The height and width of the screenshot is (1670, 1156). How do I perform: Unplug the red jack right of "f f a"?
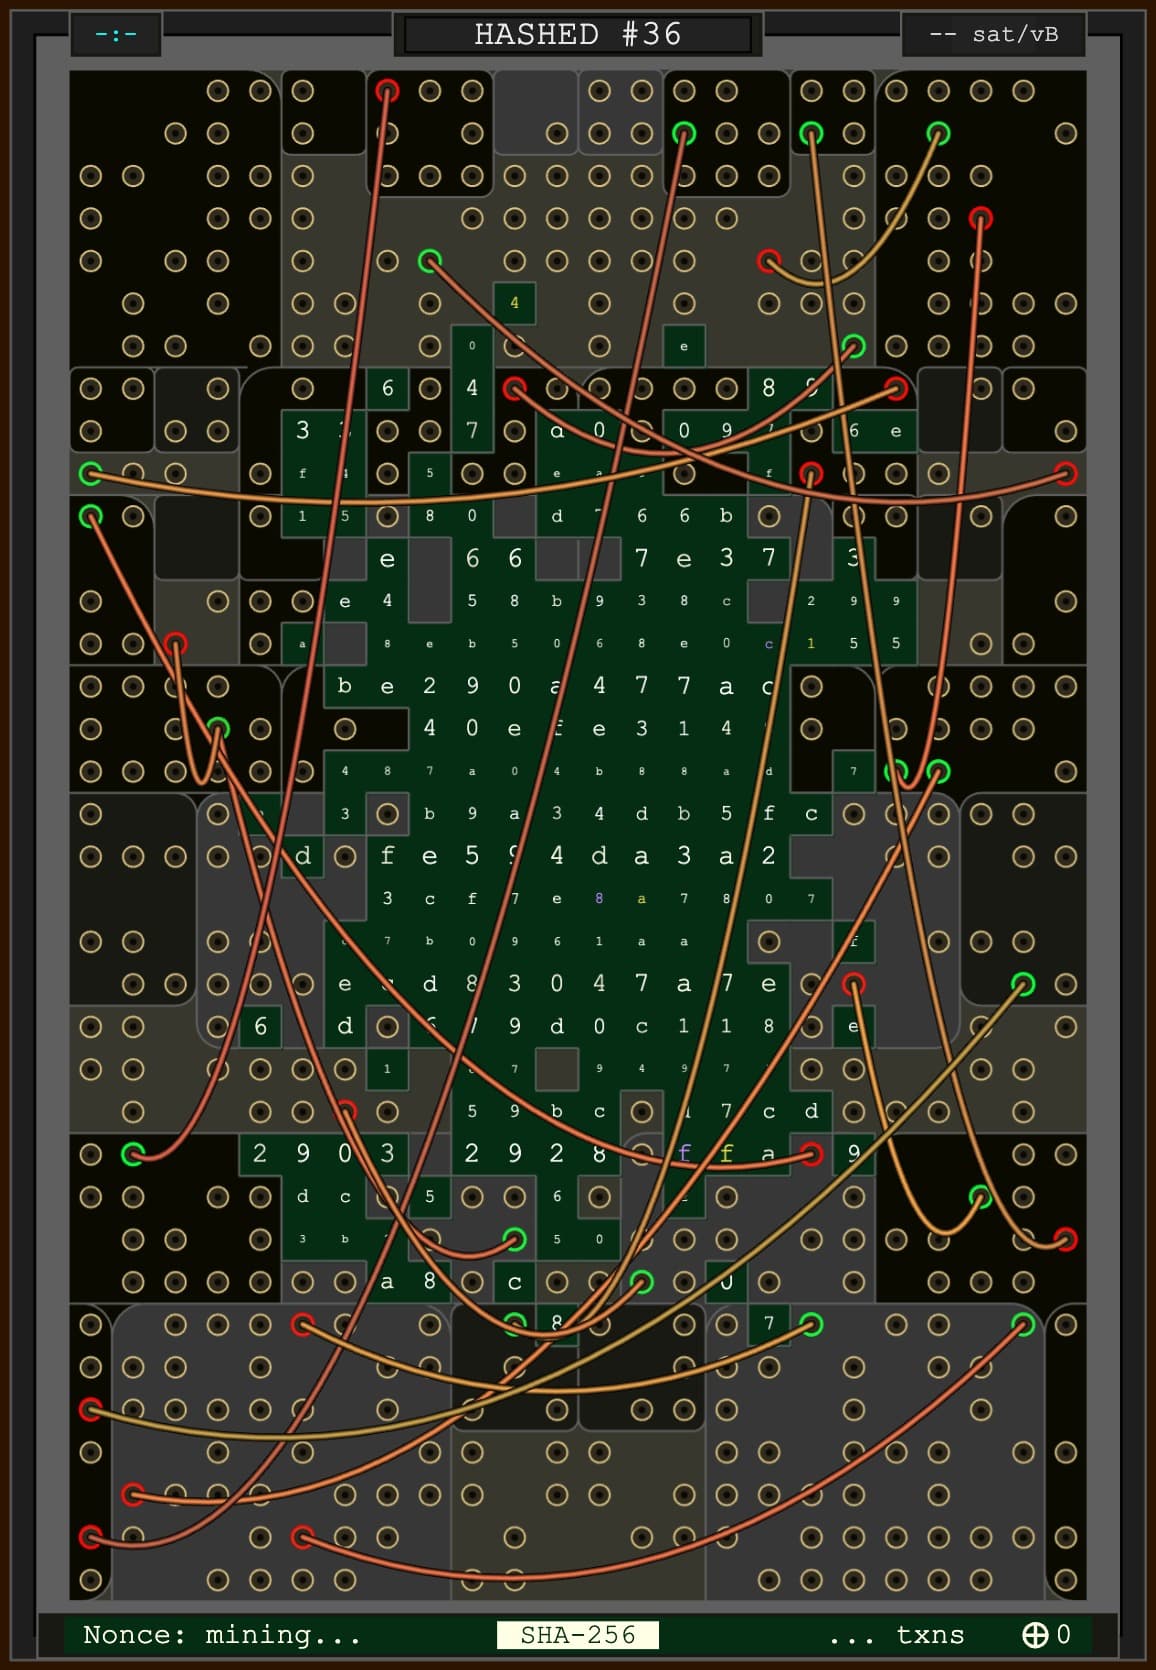[x=811, y=1155]
